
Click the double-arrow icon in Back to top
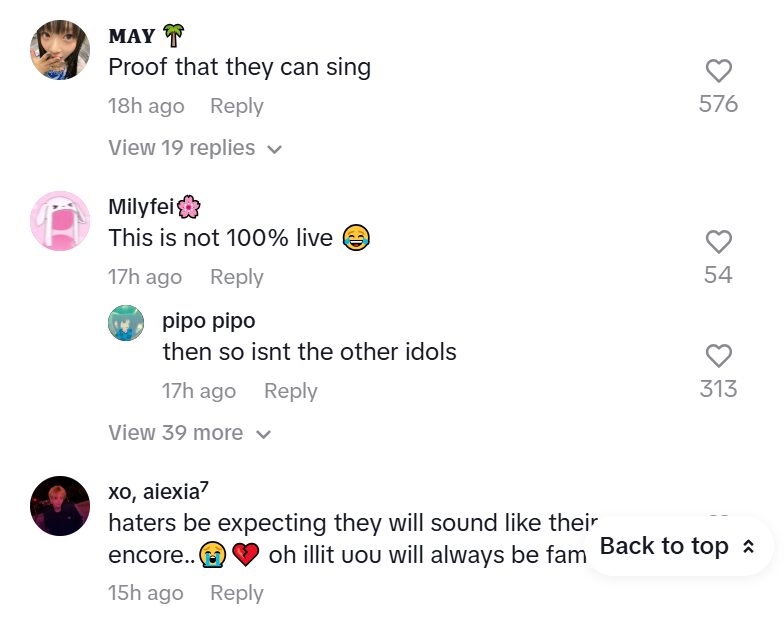[747, 547]
